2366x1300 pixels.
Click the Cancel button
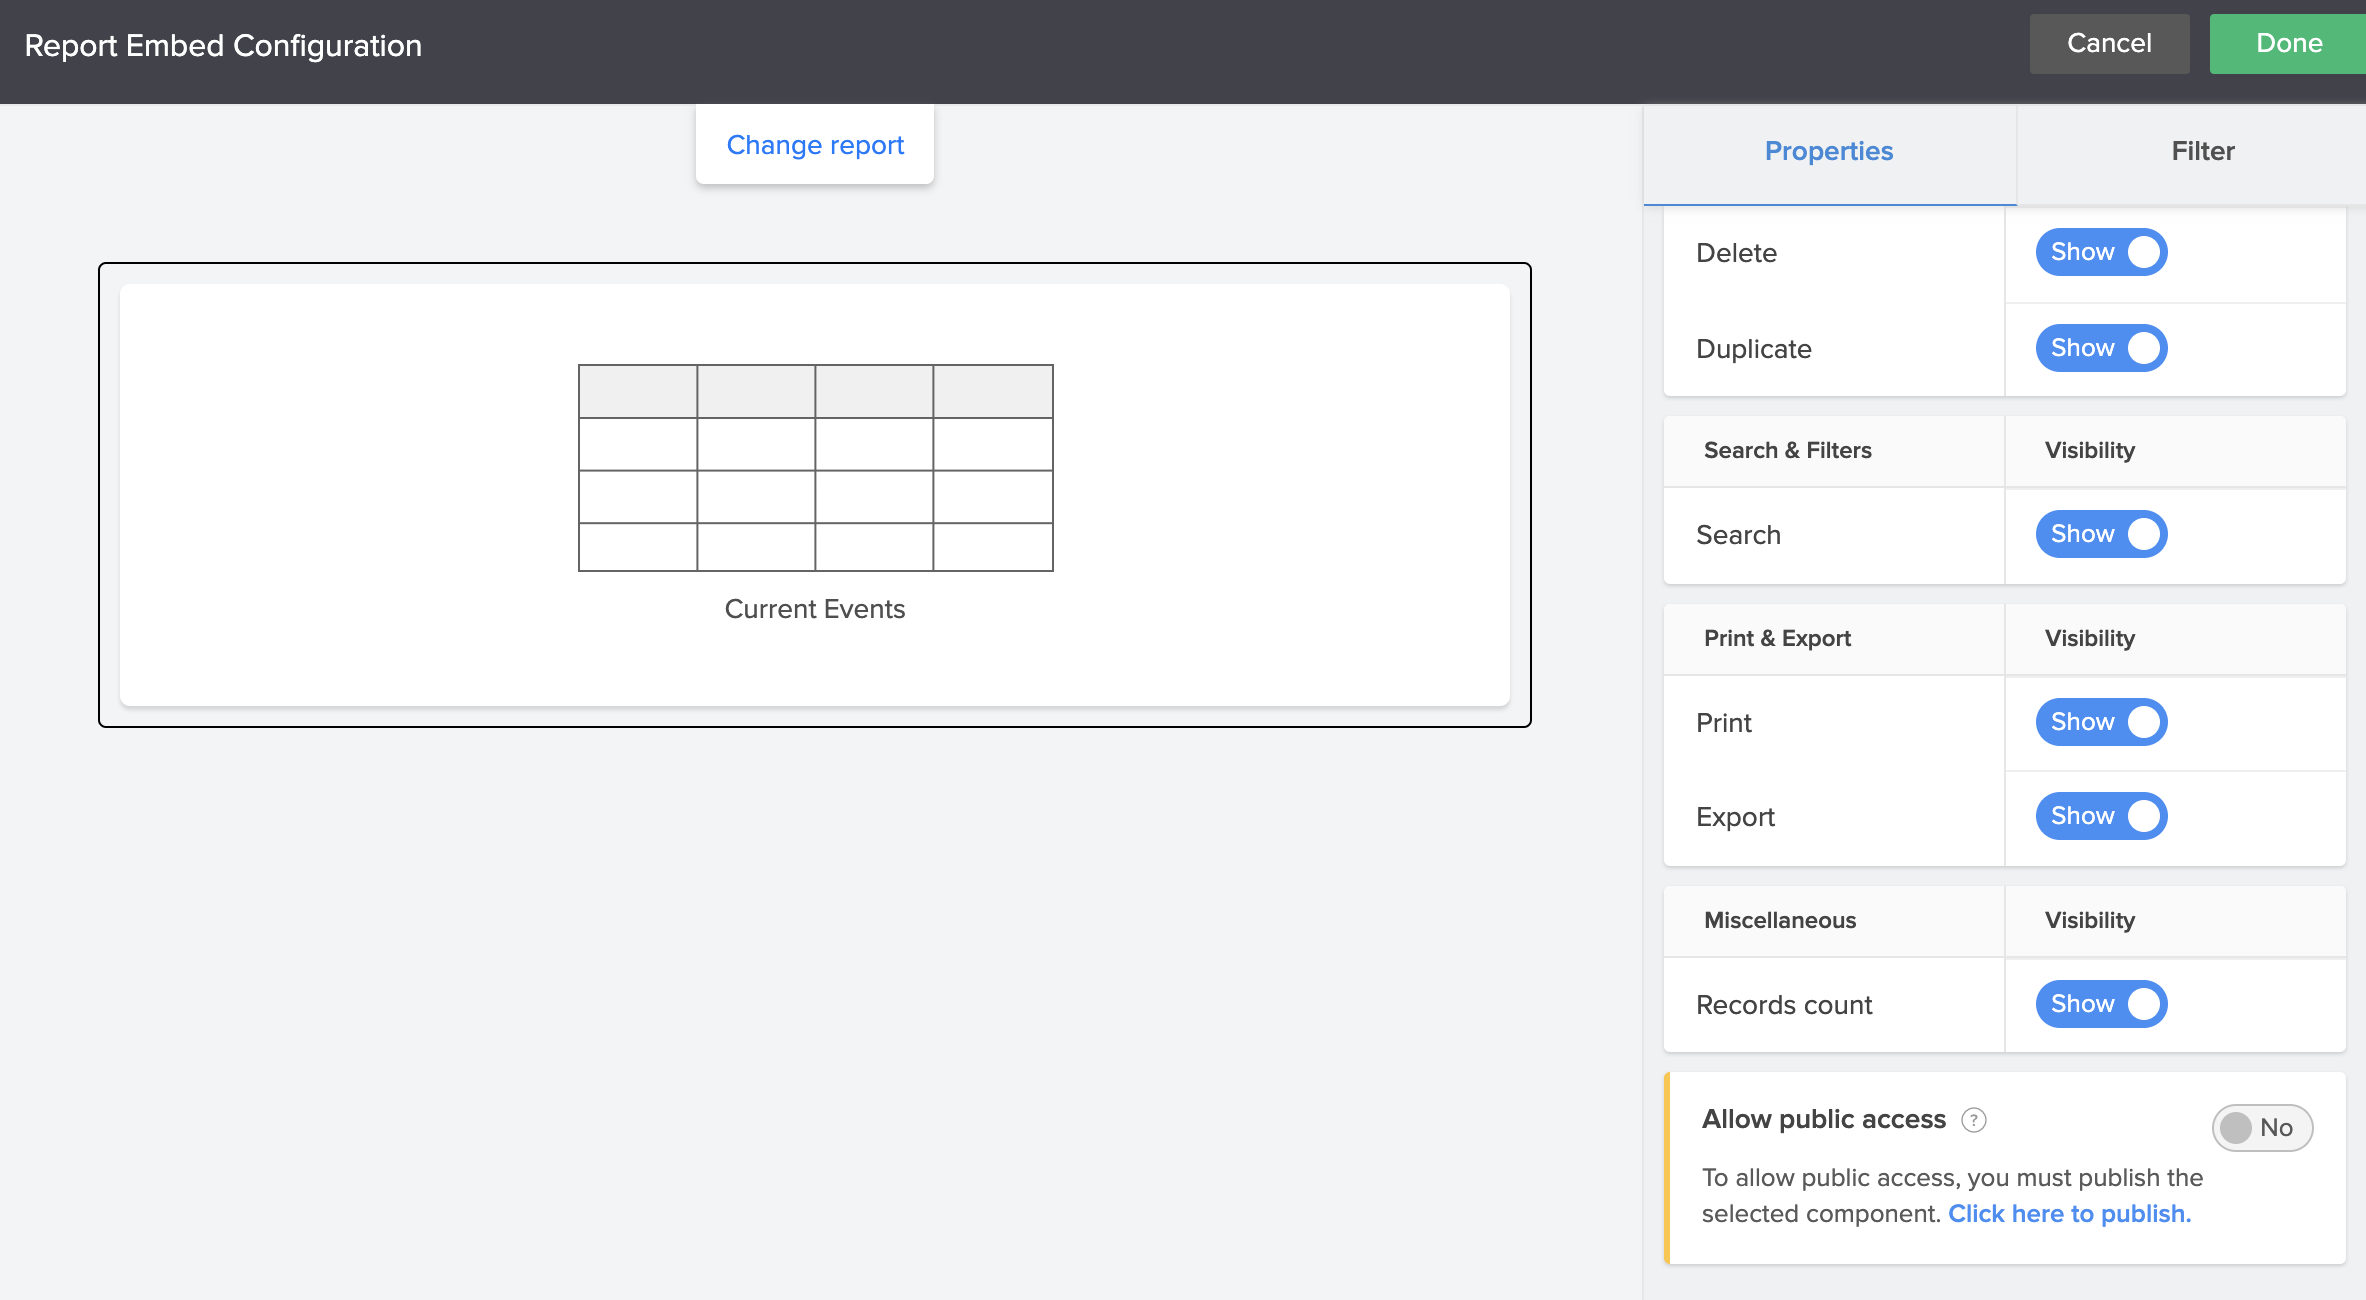pos(2109,43)
